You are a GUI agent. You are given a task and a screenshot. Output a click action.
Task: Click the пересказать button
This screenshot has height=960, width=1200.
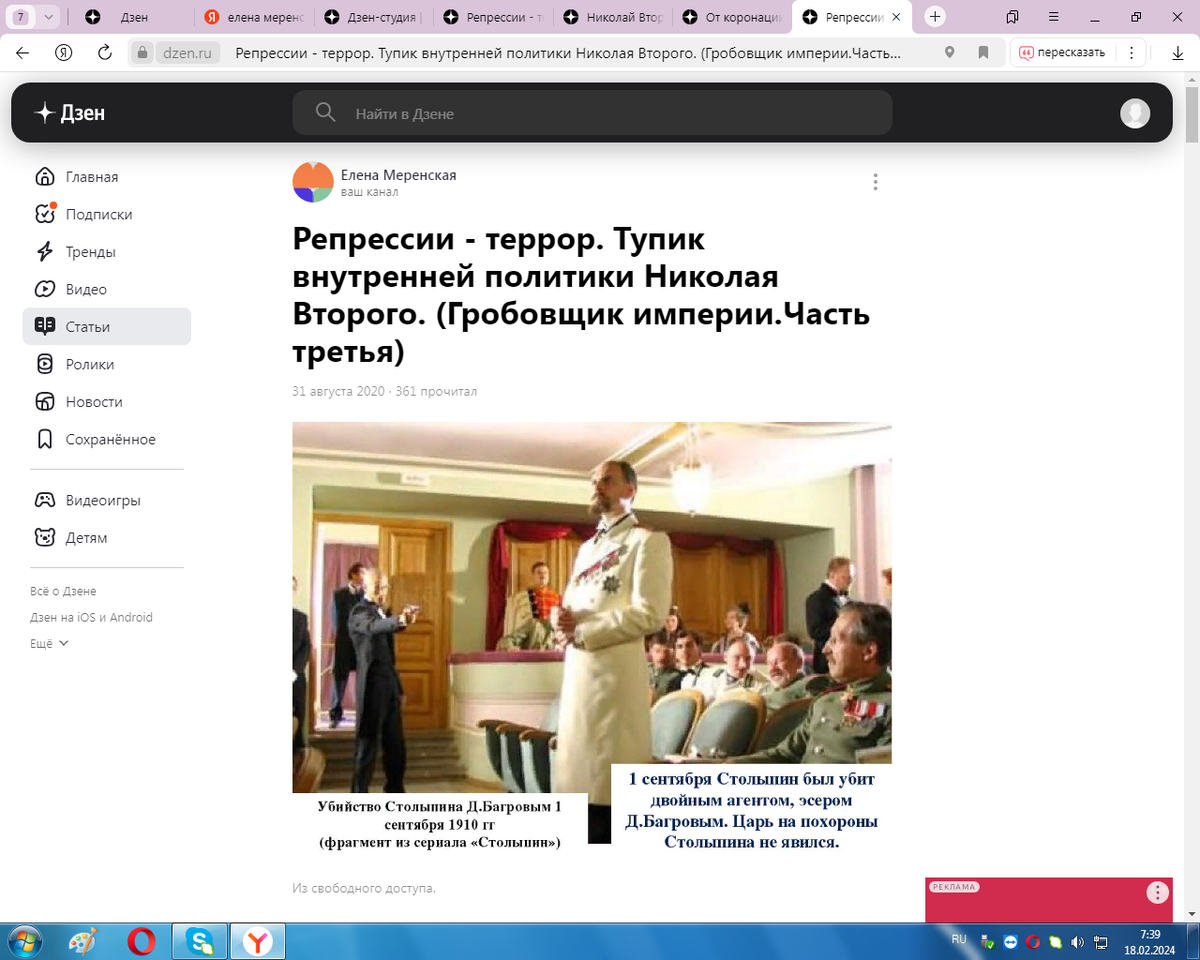(x=1062, y=53)
